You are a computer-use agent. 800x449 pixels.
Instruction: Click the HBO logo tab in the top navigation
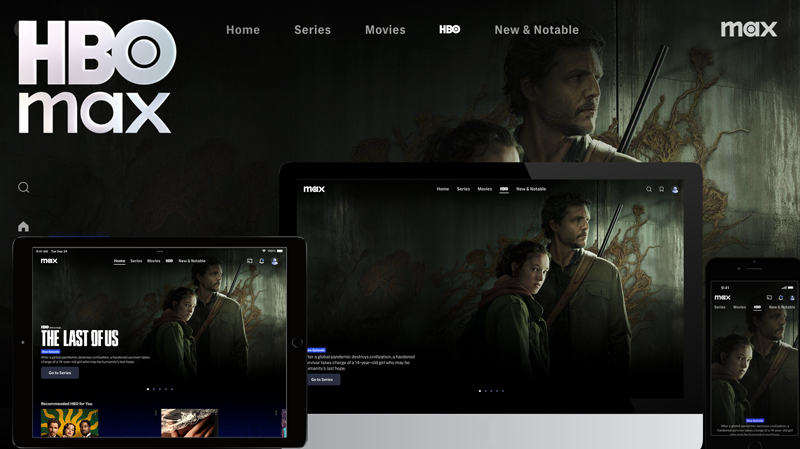click(450, 30)
